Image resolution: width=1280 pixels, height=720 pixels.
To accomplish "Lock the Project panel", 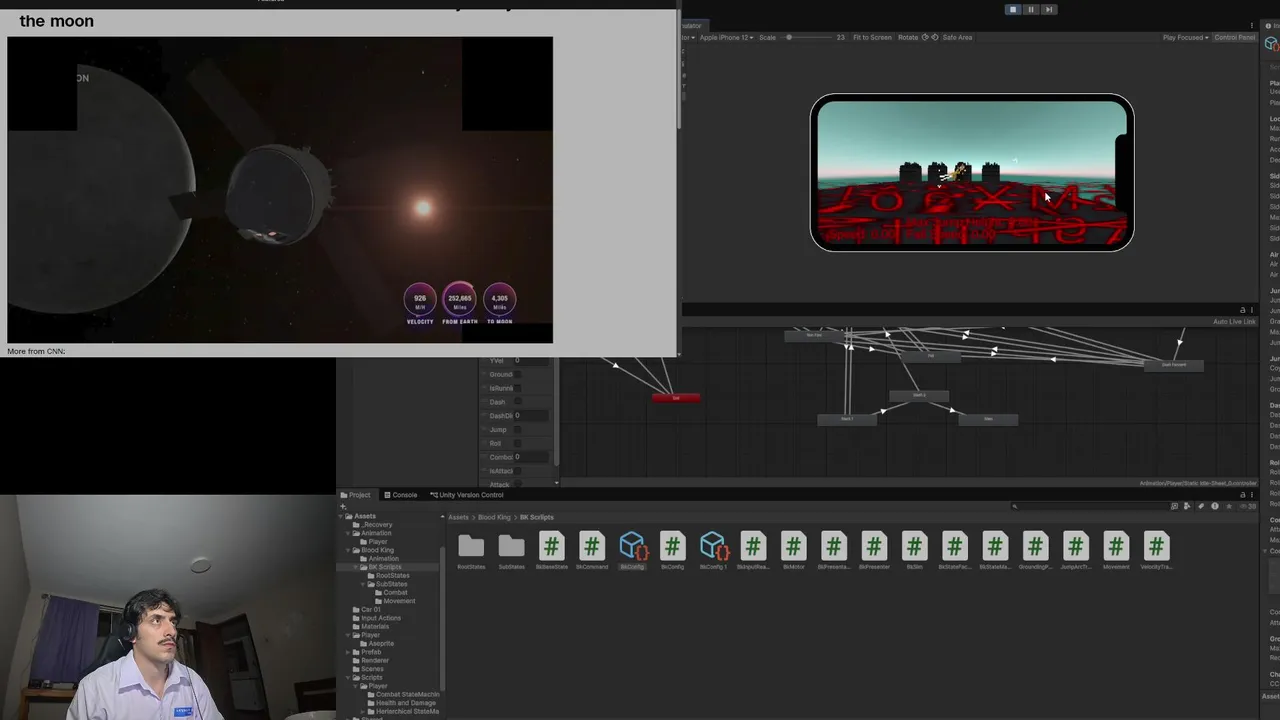I will (1243, 495).
